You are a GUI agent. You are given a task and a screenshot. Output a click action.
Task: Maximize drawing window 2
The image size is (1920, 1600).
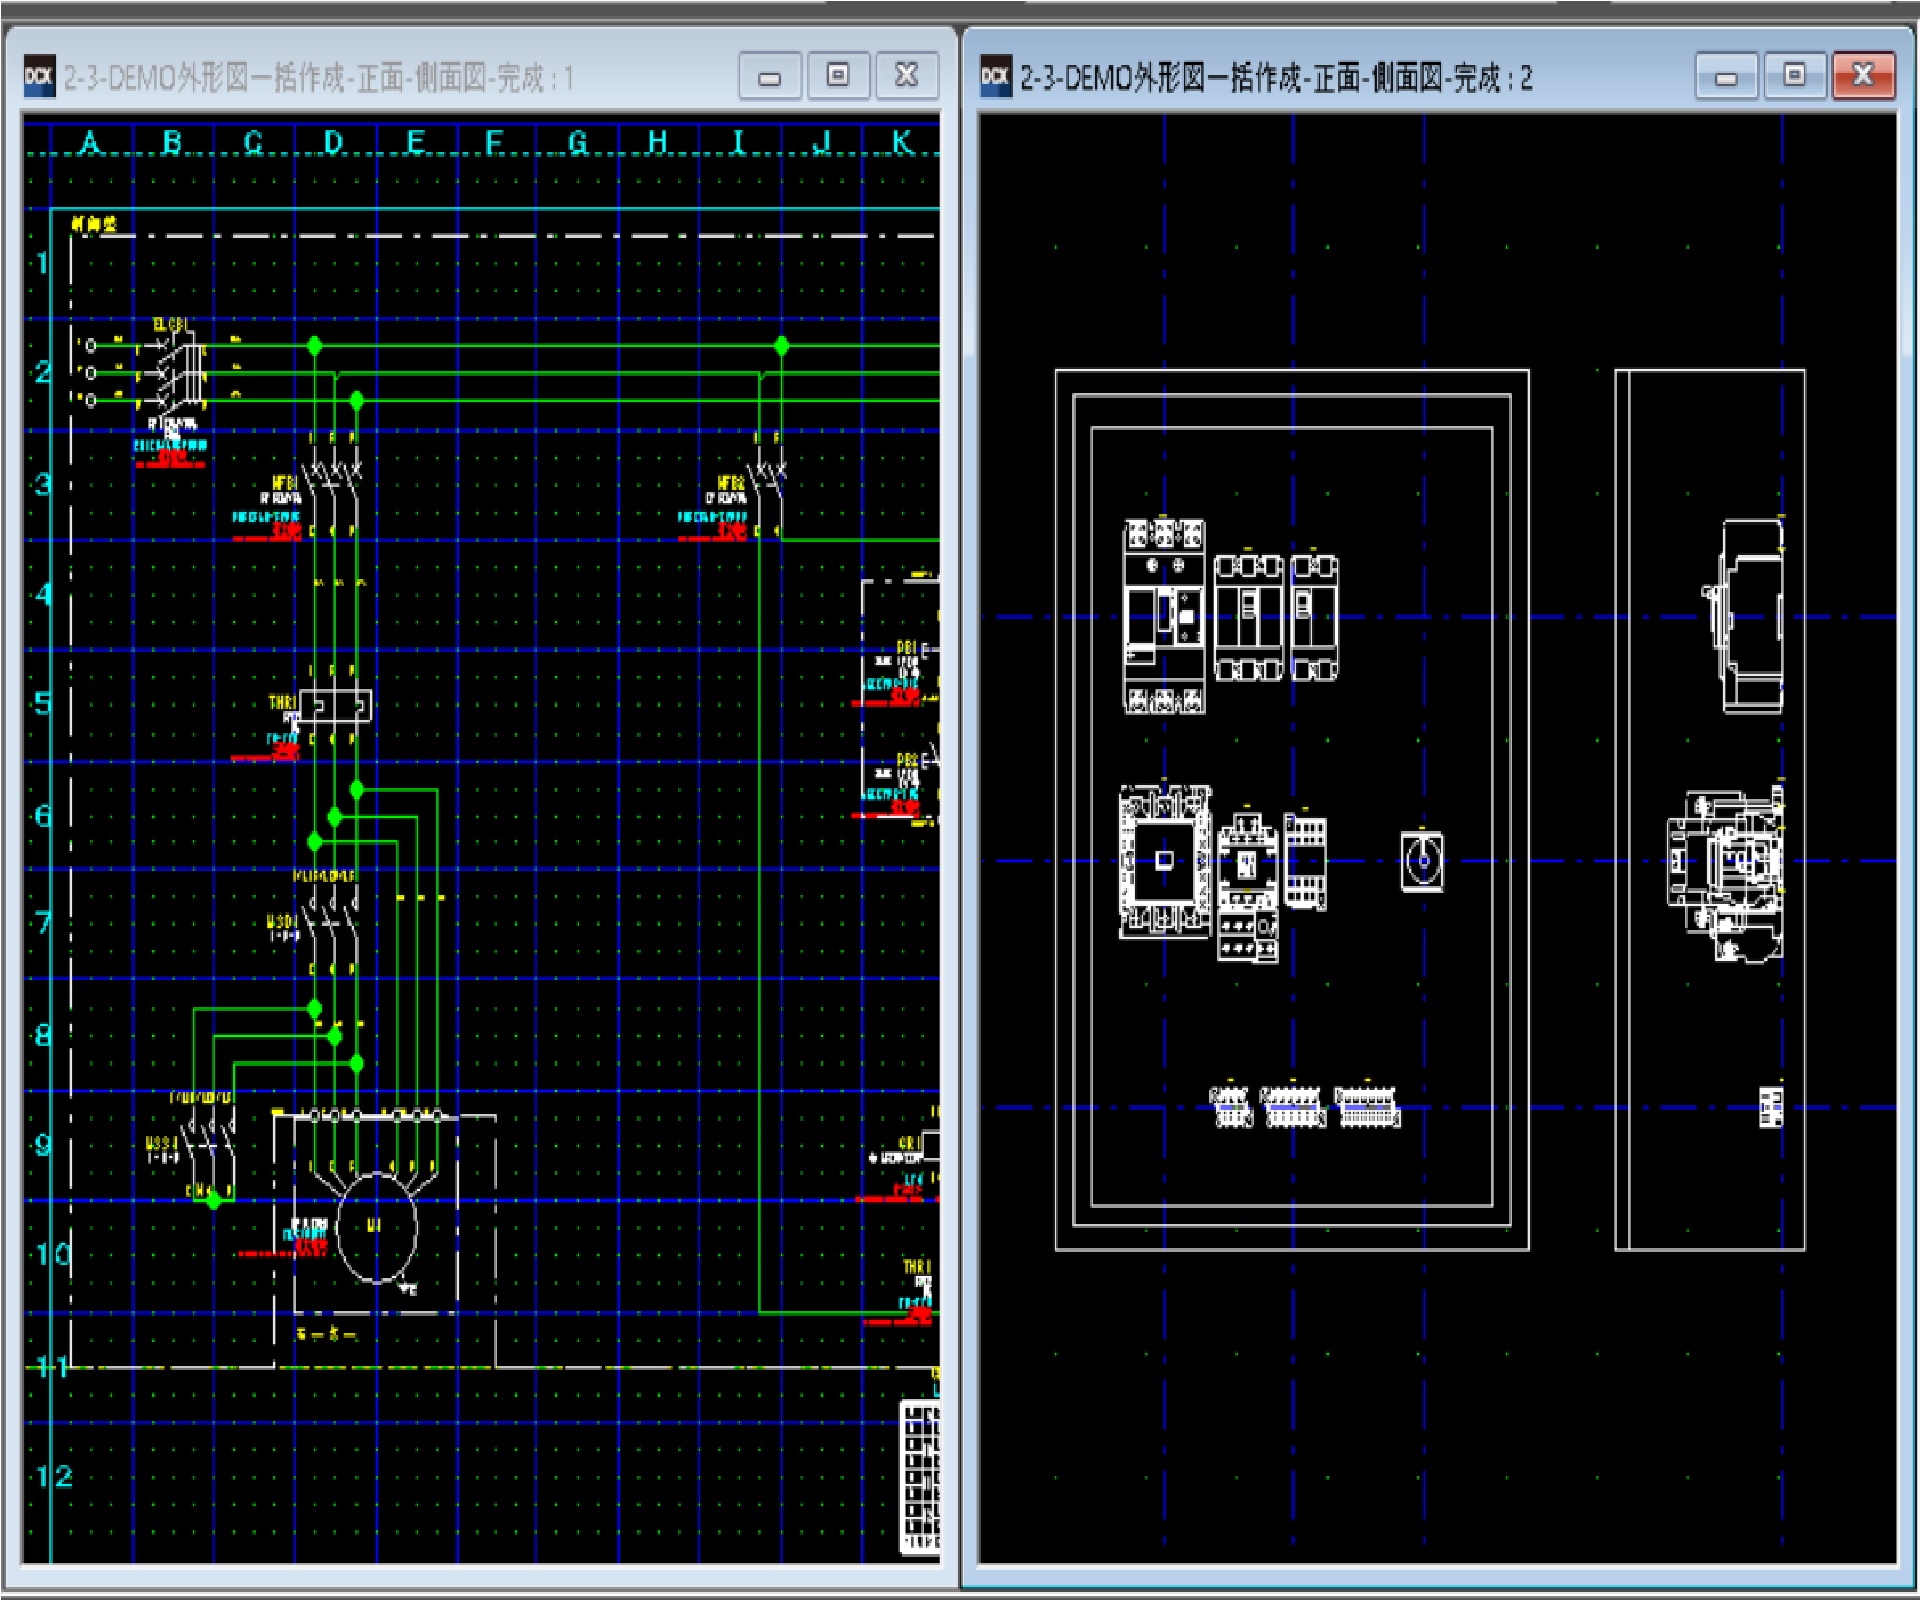coord(1795,76)
